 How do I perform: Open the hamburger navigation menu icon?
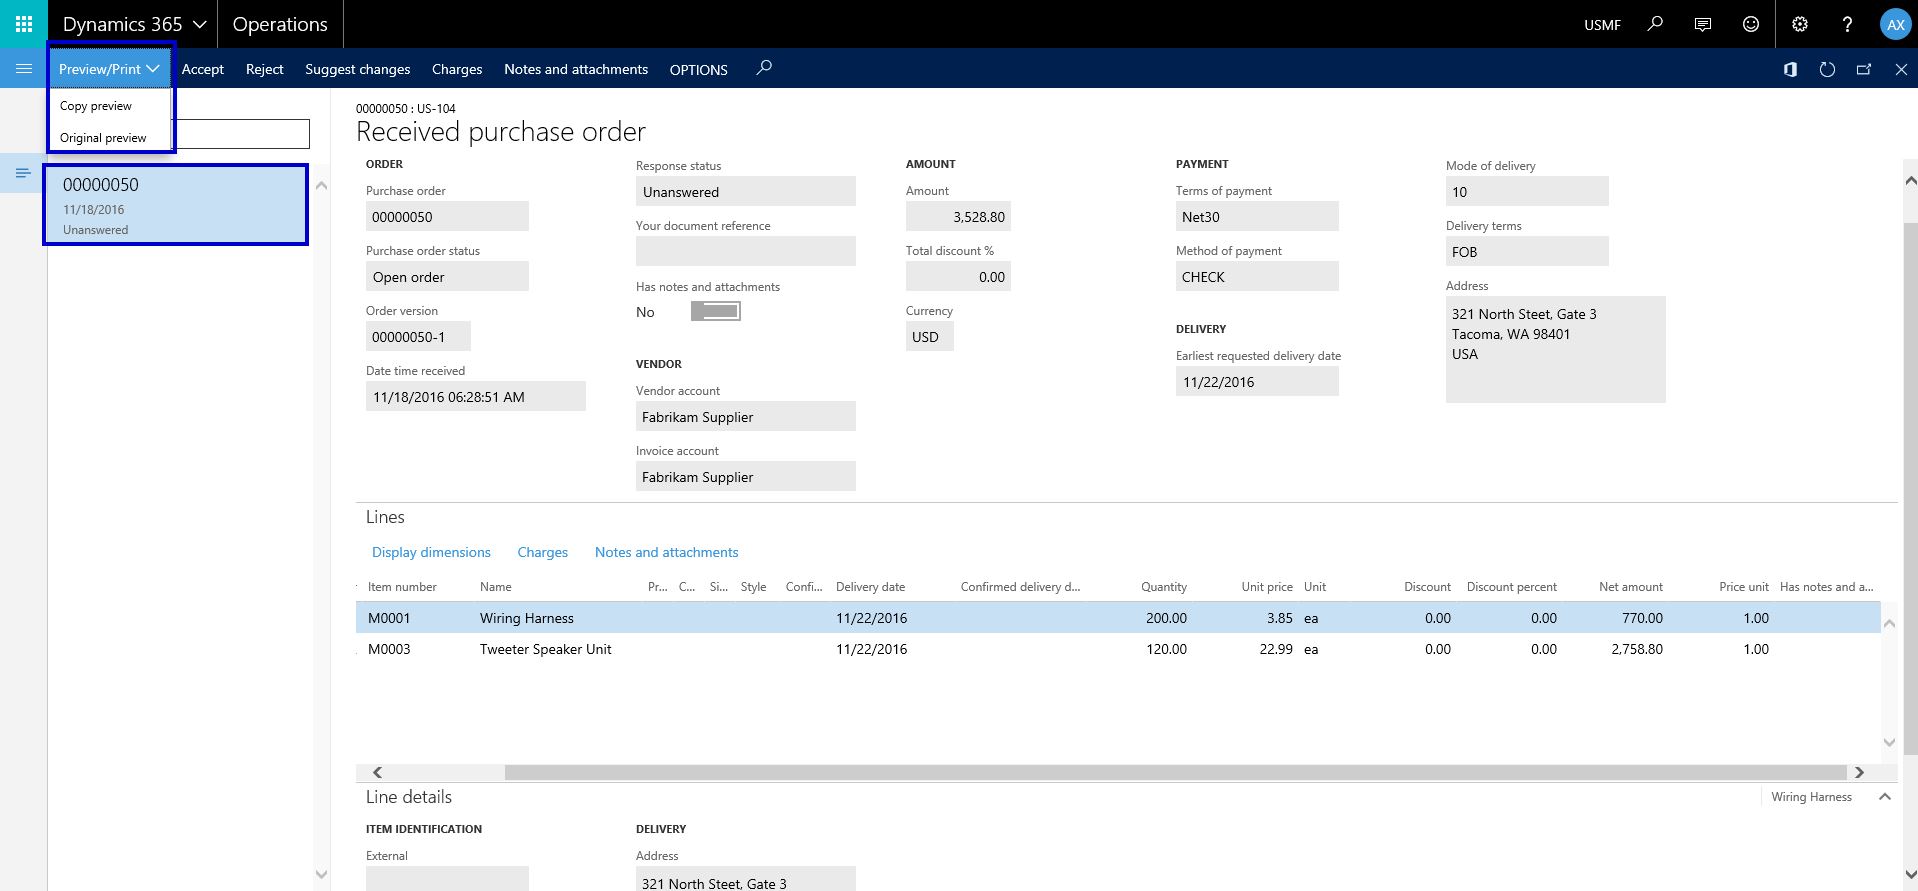tap(24, 69)
